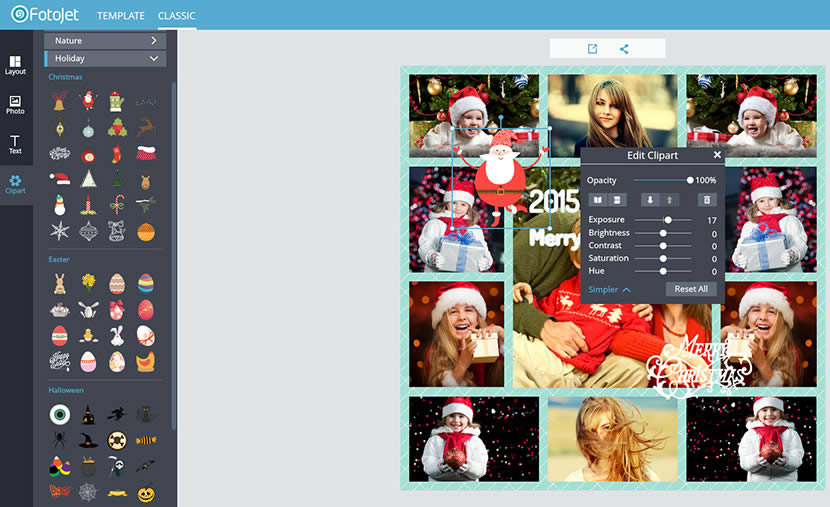Add the green mitten clipart

click(116, 101)
